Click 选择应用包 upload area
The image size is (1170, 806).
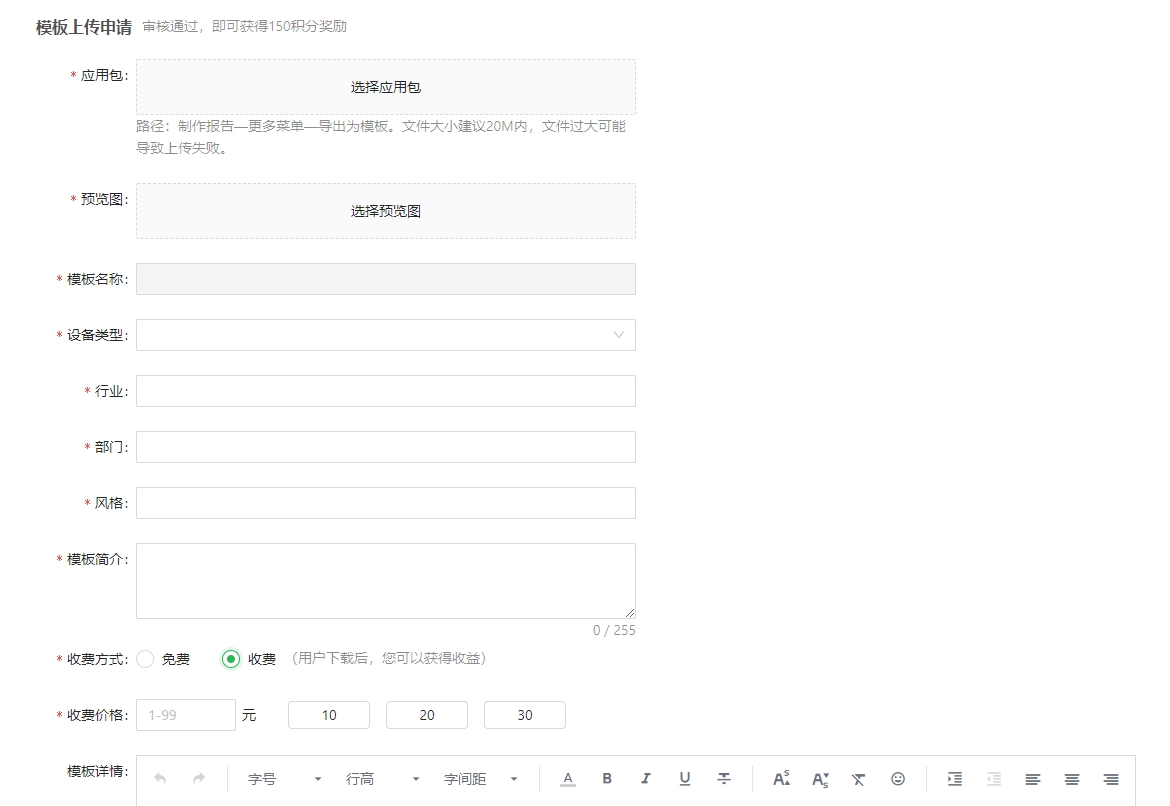coord(385,87)
